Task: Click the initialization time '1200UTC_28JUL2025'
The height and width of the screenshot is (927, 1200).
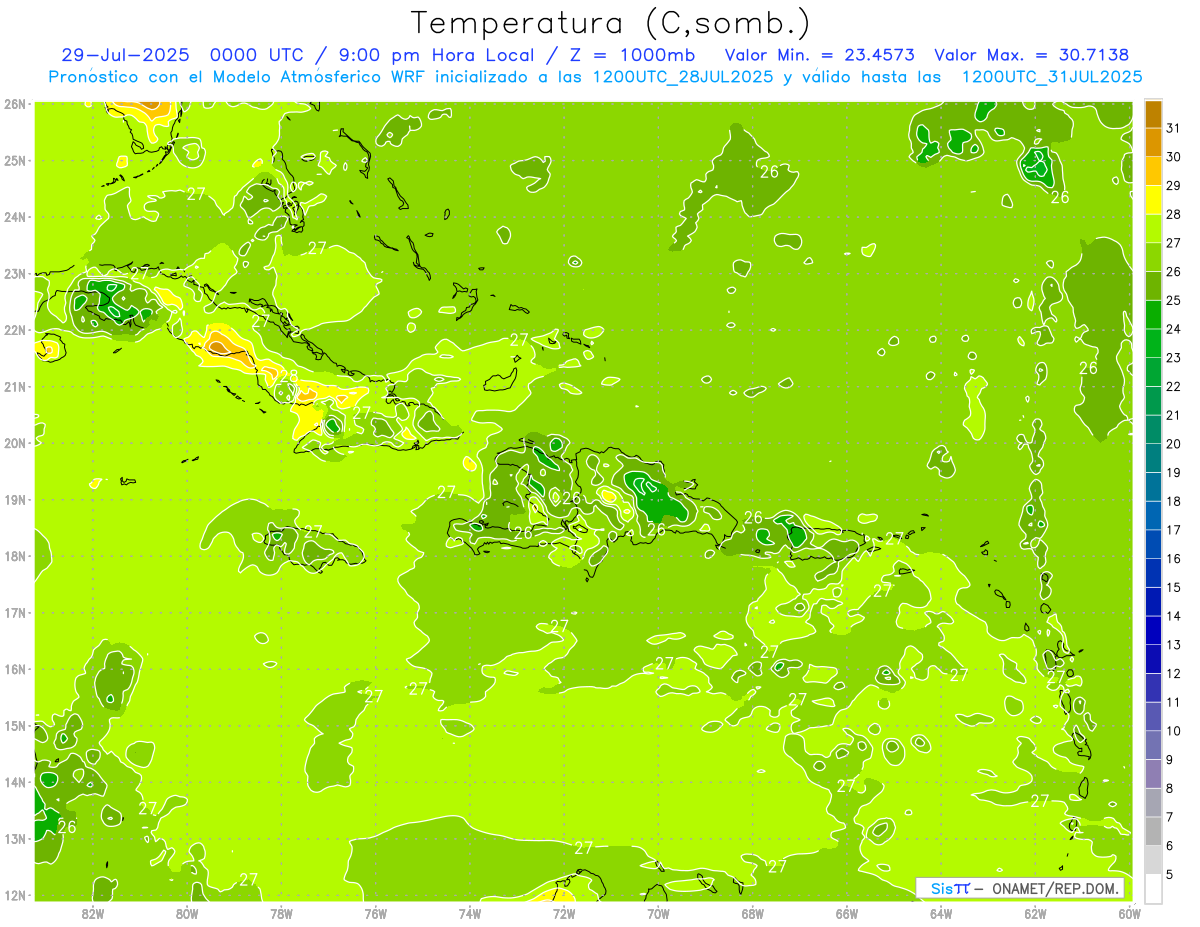Action: [x=683, y=77]
